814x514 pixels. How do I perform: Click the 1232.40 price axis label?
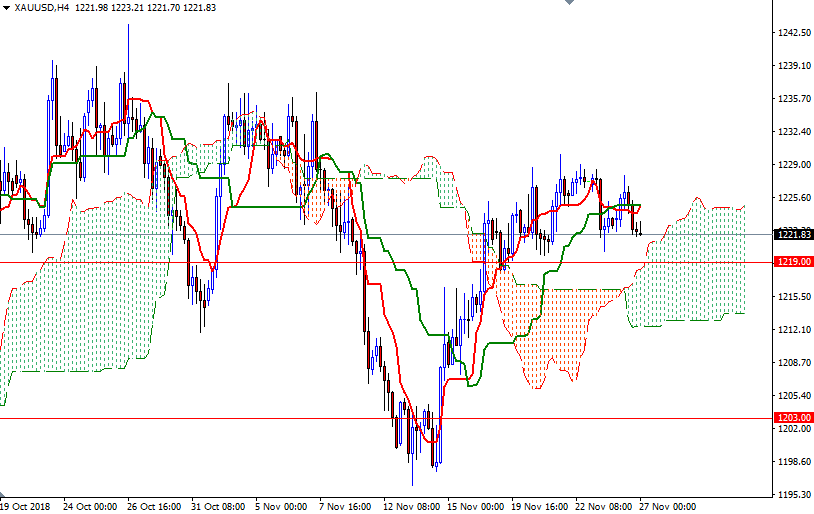(x=792, y=132)
